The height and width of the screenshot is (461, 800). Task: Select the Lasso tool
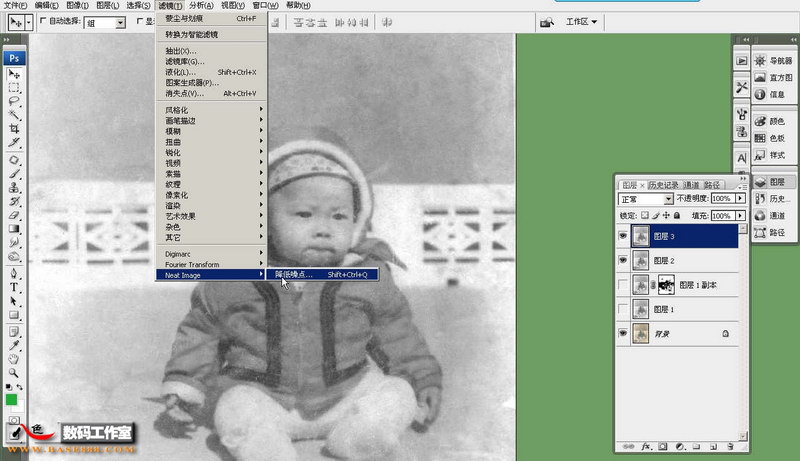14,101
